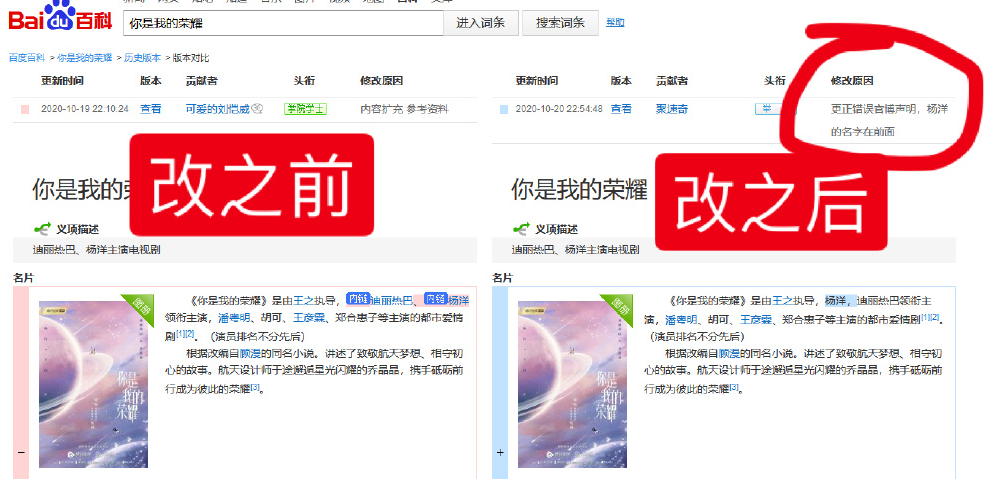985x479 pixels.
Task: Open contributor 可爱的刘恺威 profile
Action: pos(217,109)
